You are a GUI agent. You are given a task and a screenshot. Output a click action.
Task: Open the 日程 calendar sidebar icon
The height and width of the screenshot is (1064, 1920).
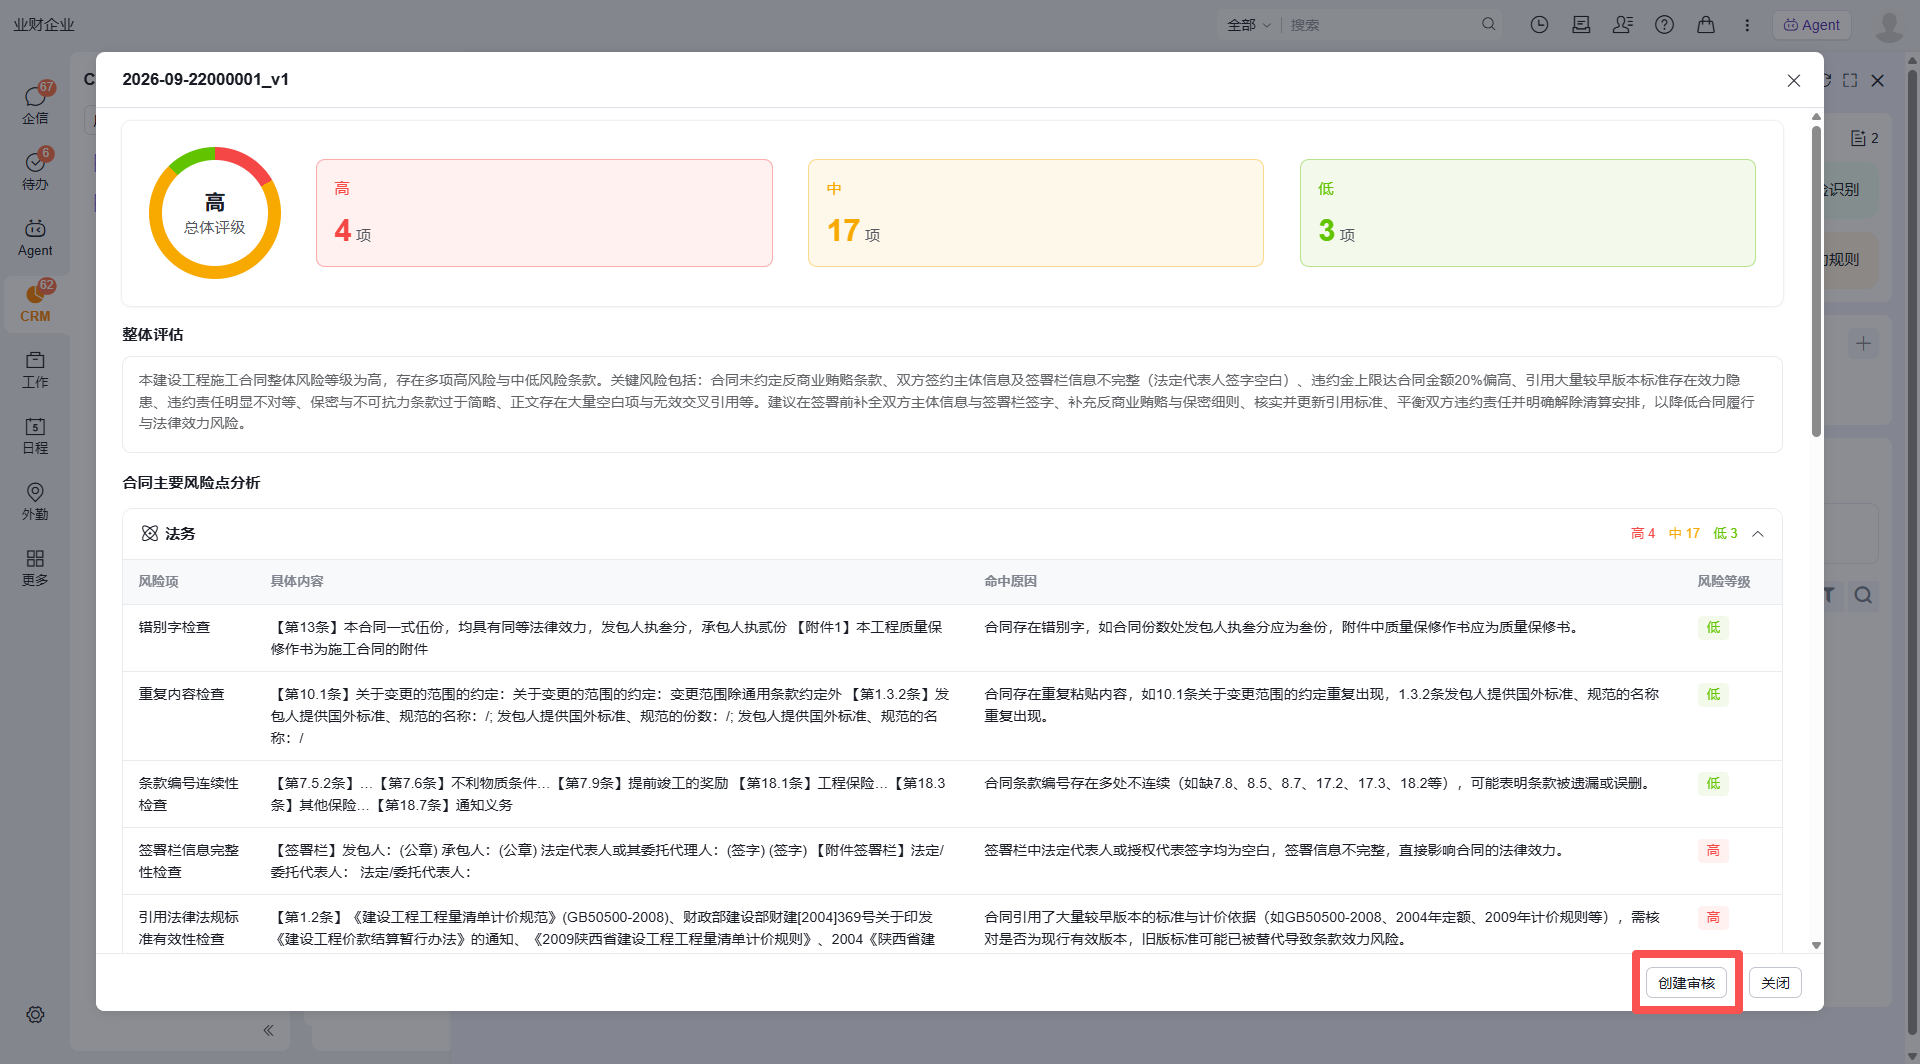(x=35, y=435)
